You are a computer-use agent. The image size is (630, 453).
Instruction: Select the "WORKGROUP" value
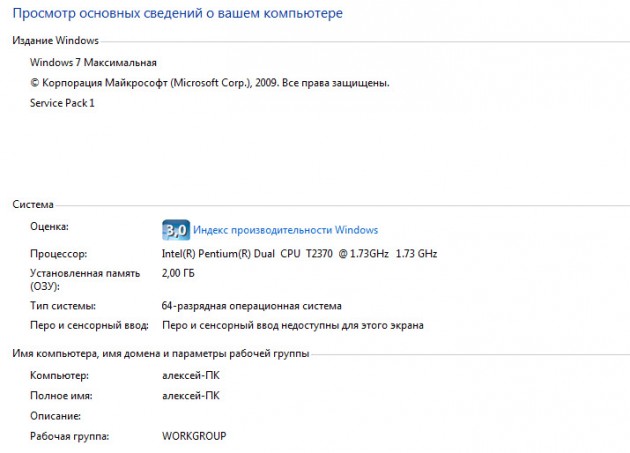click(x=194, y=437)
